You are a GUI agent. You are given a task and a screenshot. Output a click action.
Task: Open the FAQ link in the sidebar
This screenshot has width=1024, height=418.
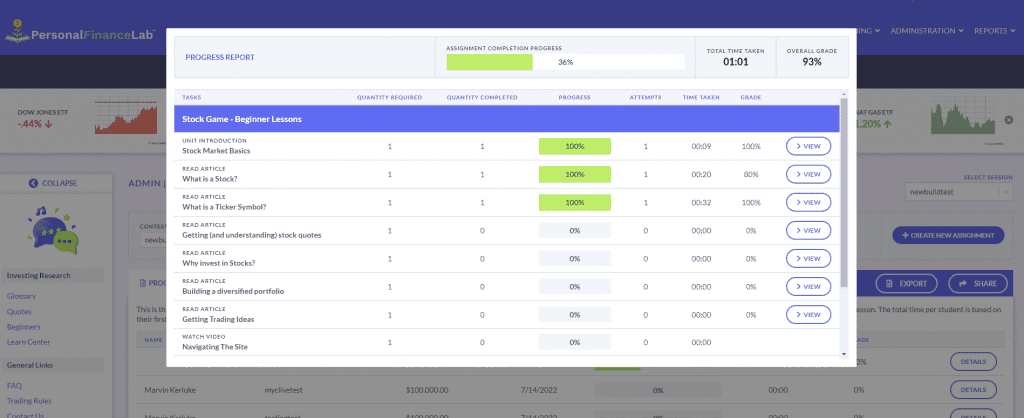[14, 385]
